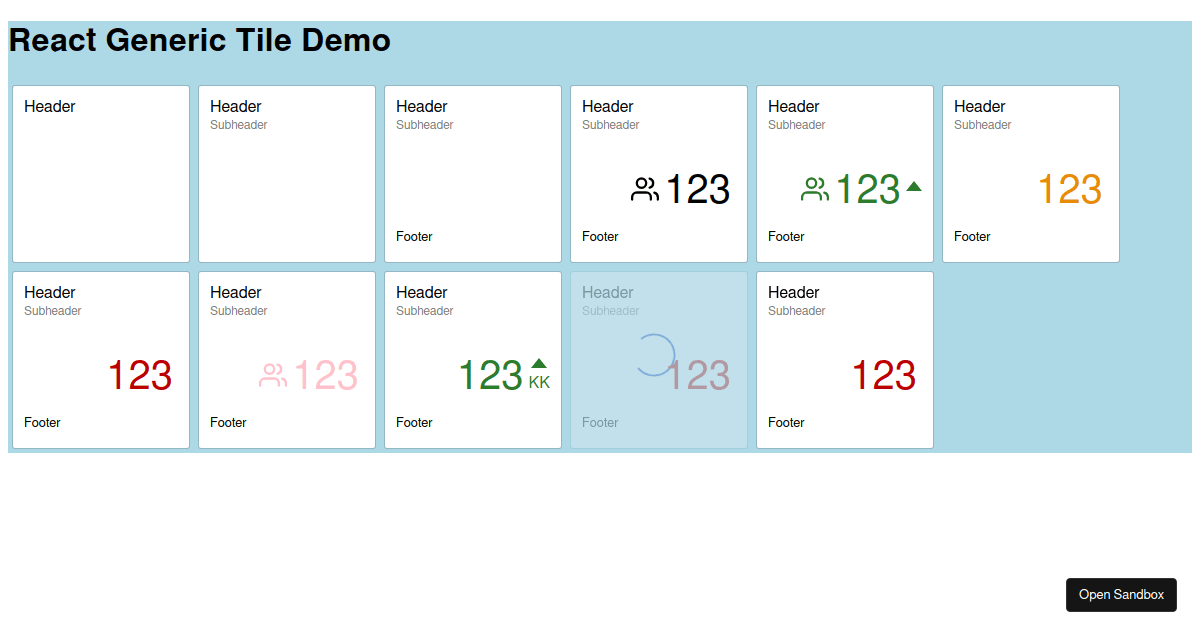Click the green 123 beside the people icon
Image resolution: width=1200 pixels, height=630 pixels.
[867, 189]
